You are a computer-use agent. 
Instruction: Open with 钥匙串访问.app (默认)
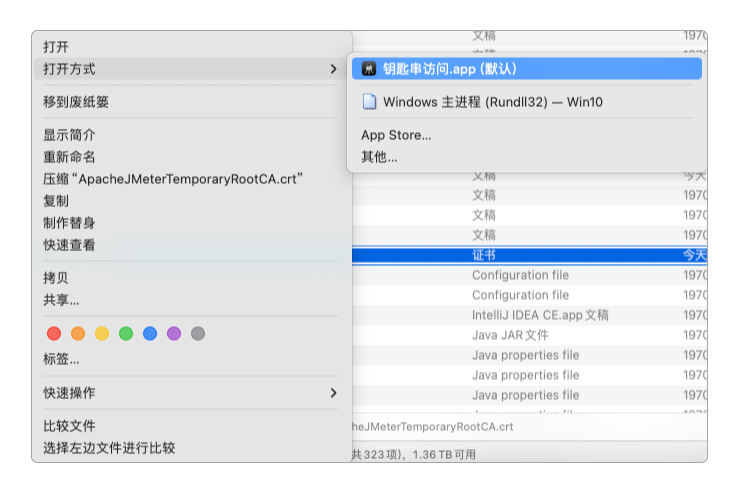(527, 69)
